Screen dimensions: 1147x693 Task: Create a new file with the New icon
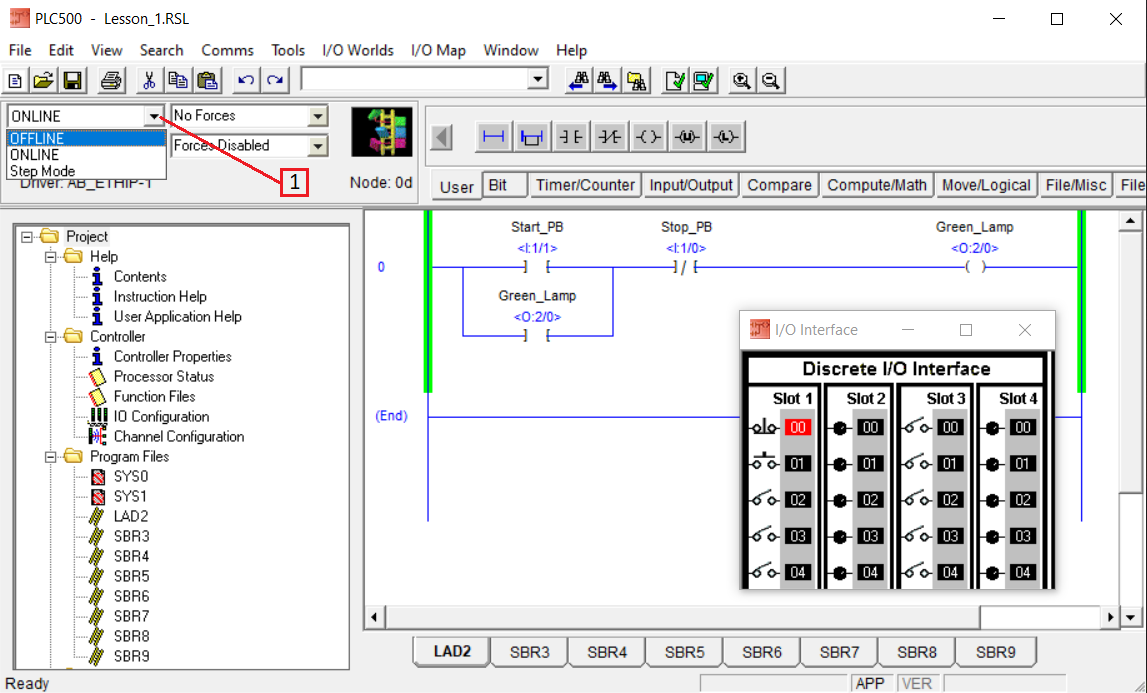click(15, 80)
